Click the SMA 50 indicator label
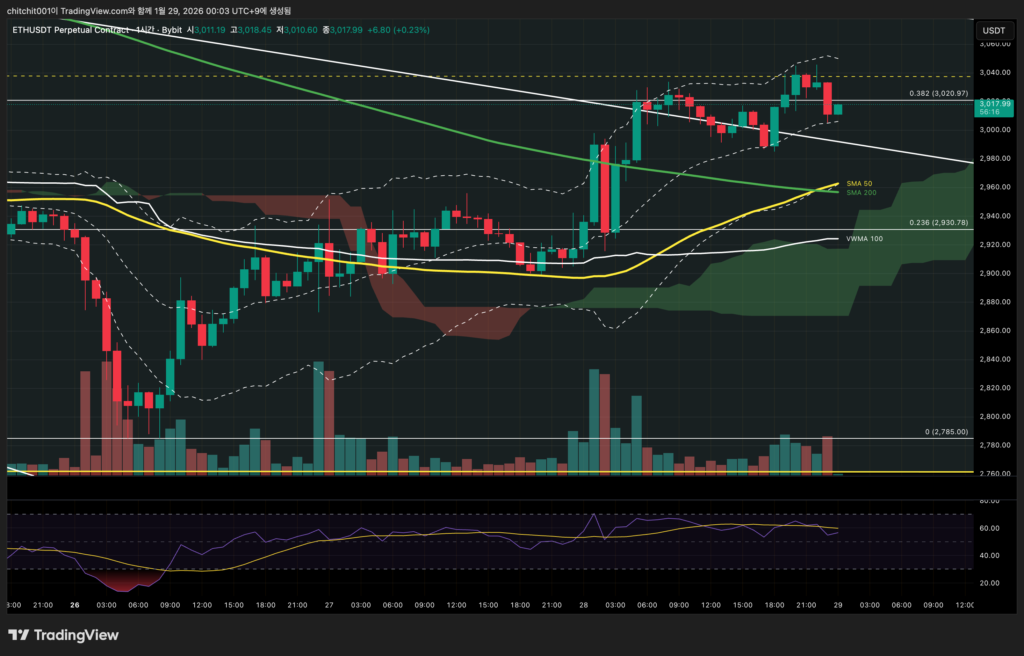 coord(860,184)
